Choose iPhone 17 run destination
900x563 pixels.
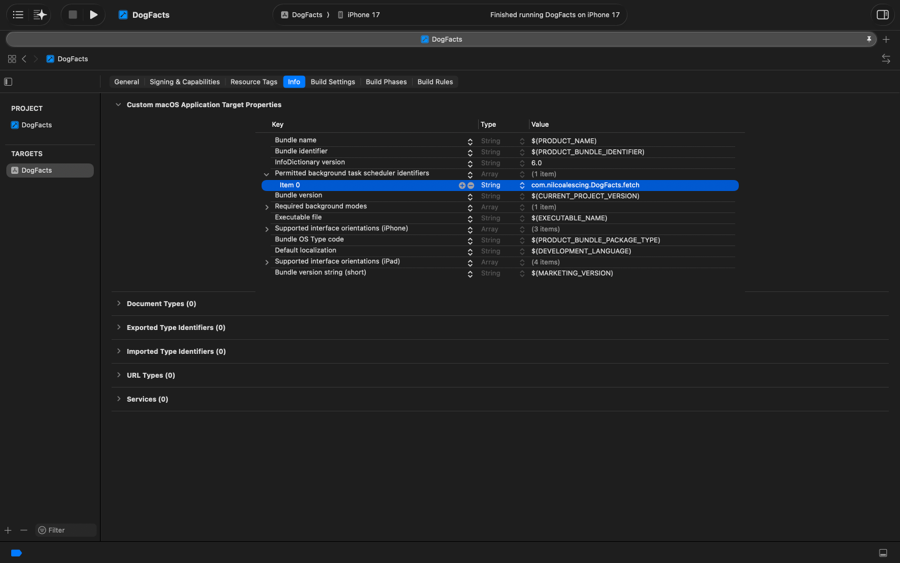[359, 15]
